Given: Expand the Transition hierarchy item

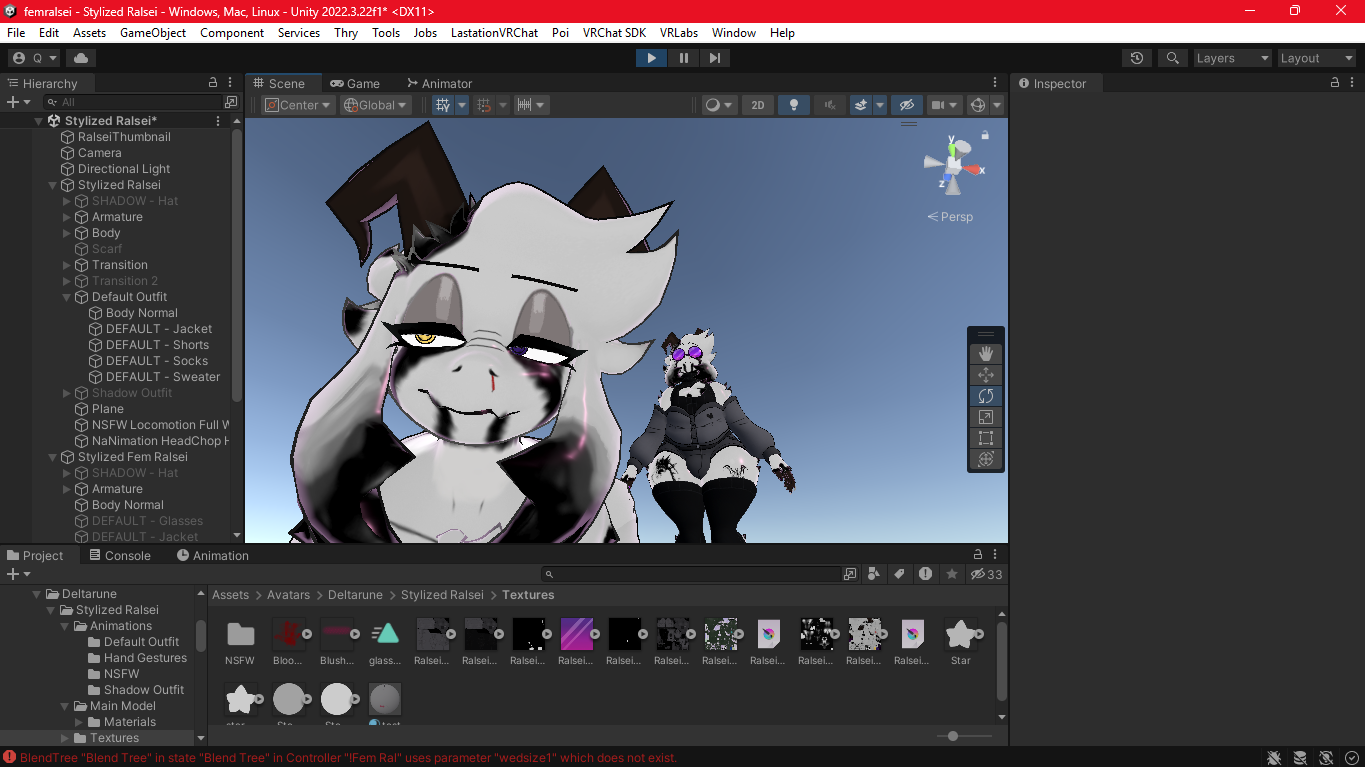Looking at the screenshot, I should [67, 265].
